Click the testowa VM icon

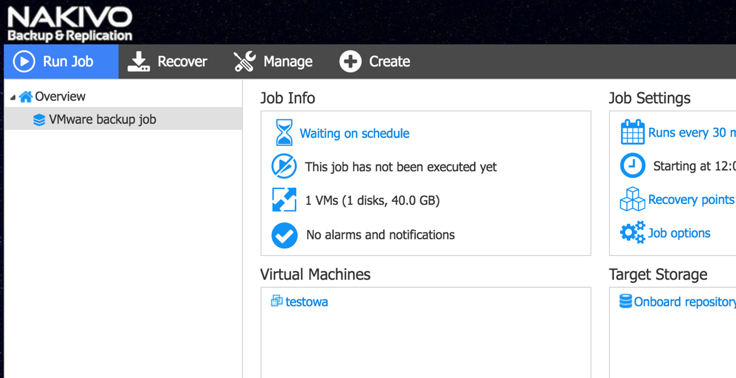pyautogui.click(x=277, y=301)
